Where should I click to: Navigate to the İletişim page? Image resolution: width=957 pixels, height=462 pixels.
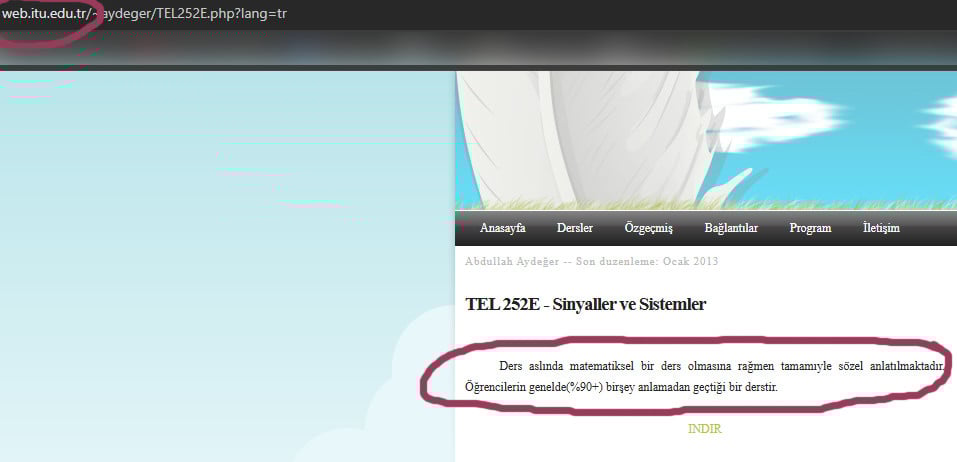pos(881,228)
